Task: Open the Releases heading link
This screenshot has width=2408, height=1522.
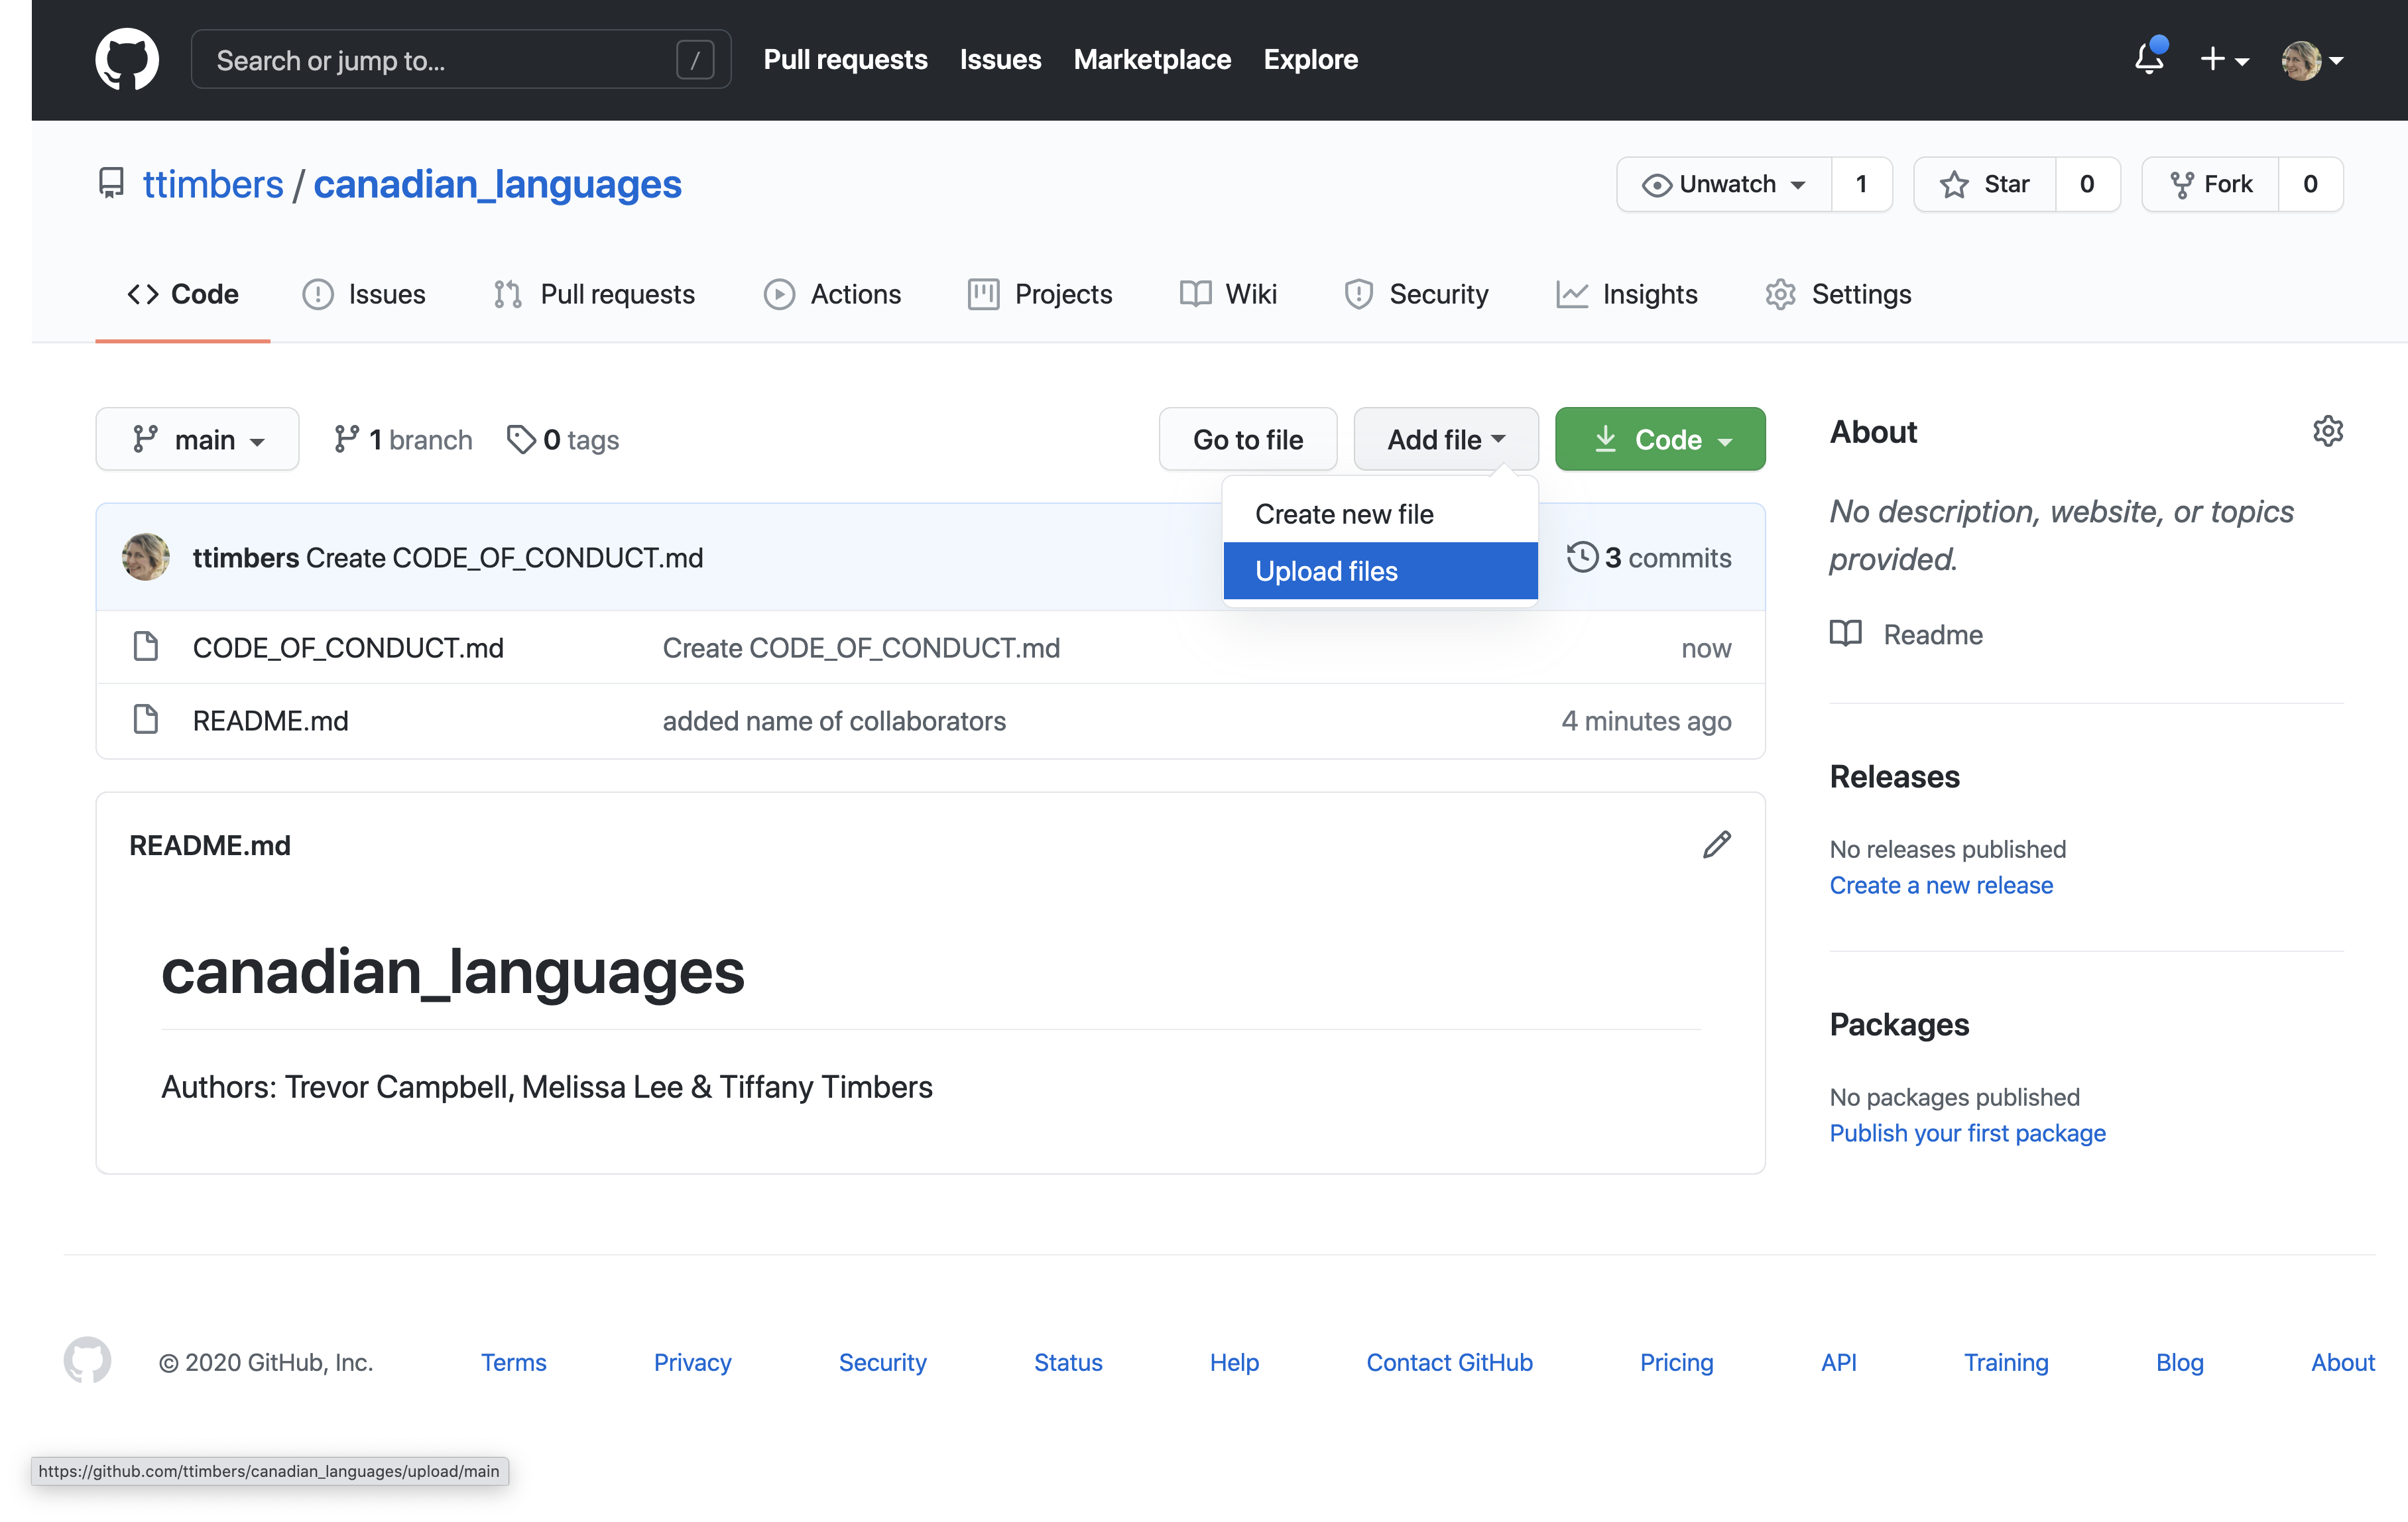Action: [1894, 777]
